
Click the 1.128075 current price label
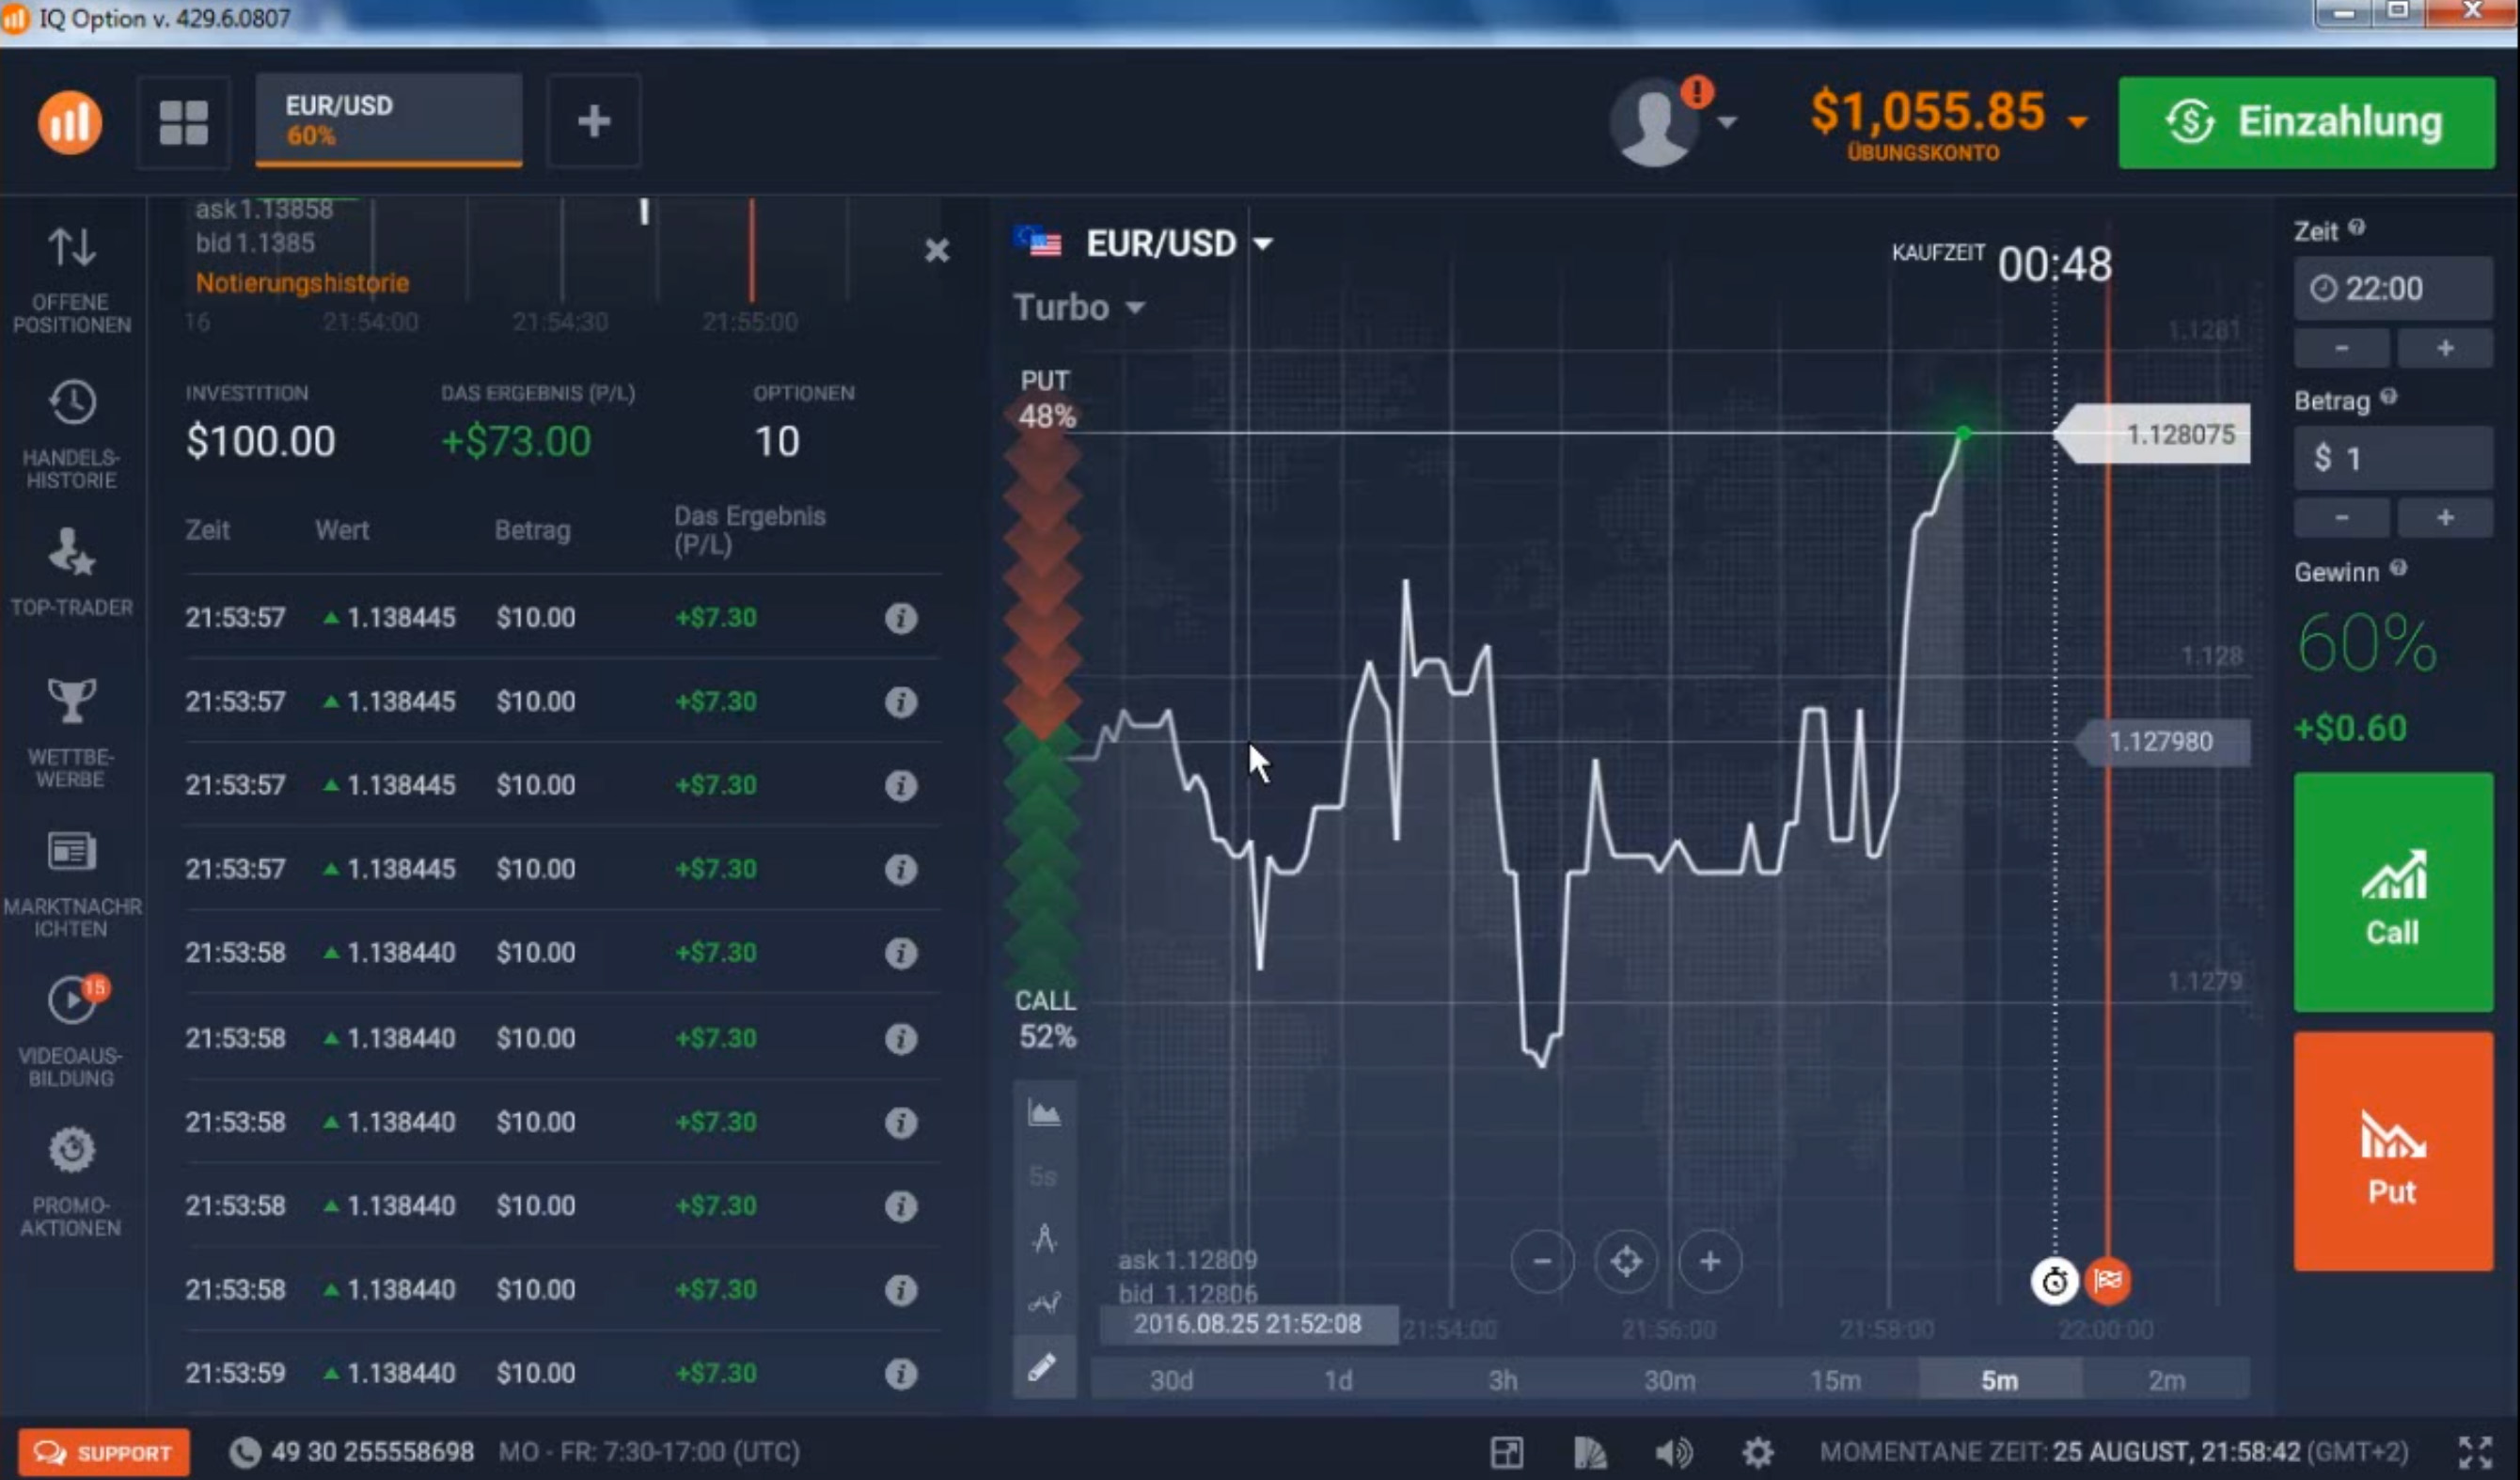pyautogui.click(x=2153, y=434)
